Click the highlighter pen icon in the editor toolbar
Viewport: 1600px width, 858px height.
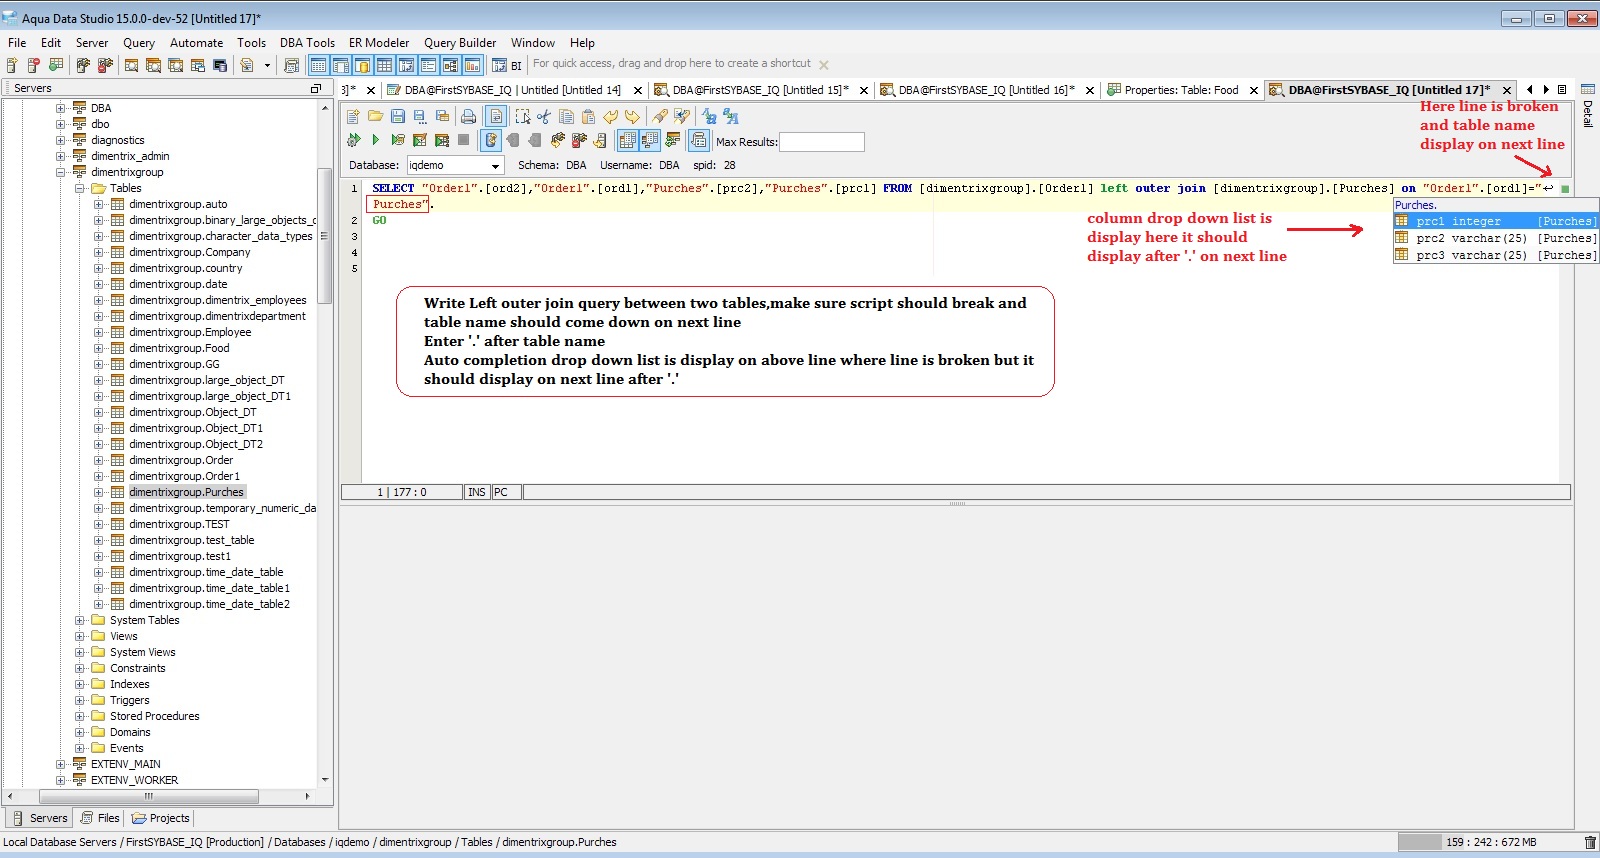pos(660,116)
